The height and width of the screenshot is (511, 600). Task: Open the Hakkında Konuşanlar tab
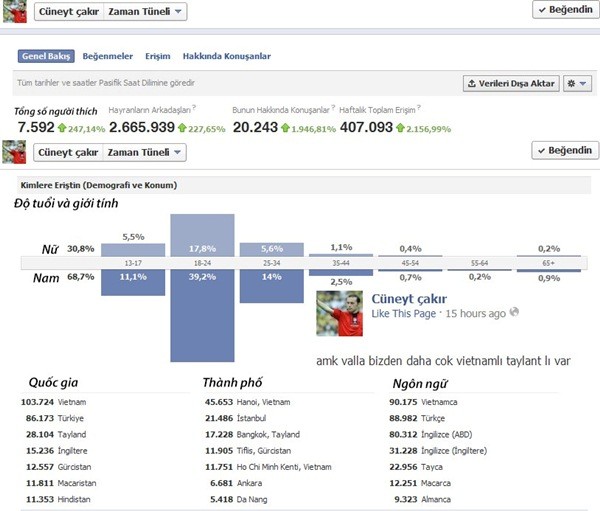pos(227,56)
